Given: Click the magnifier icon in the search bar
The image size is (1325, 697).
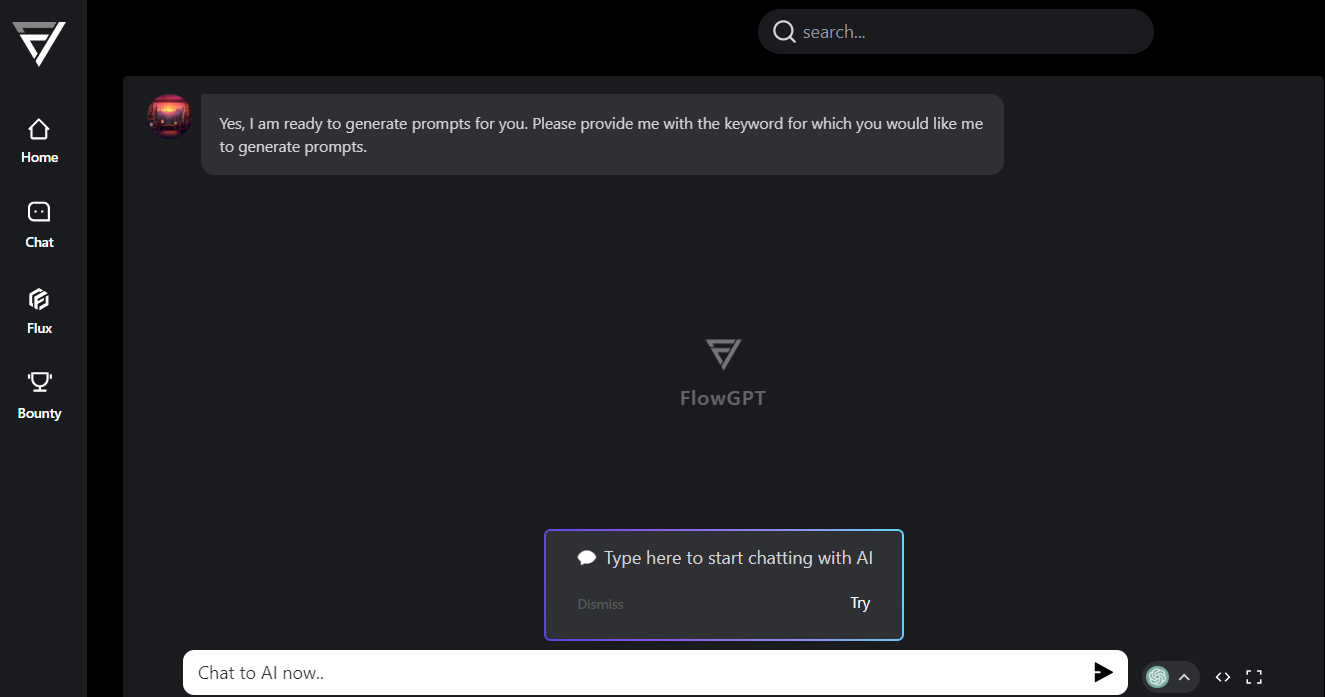Looking at the screenshot, I should click(x=784, y=32).
